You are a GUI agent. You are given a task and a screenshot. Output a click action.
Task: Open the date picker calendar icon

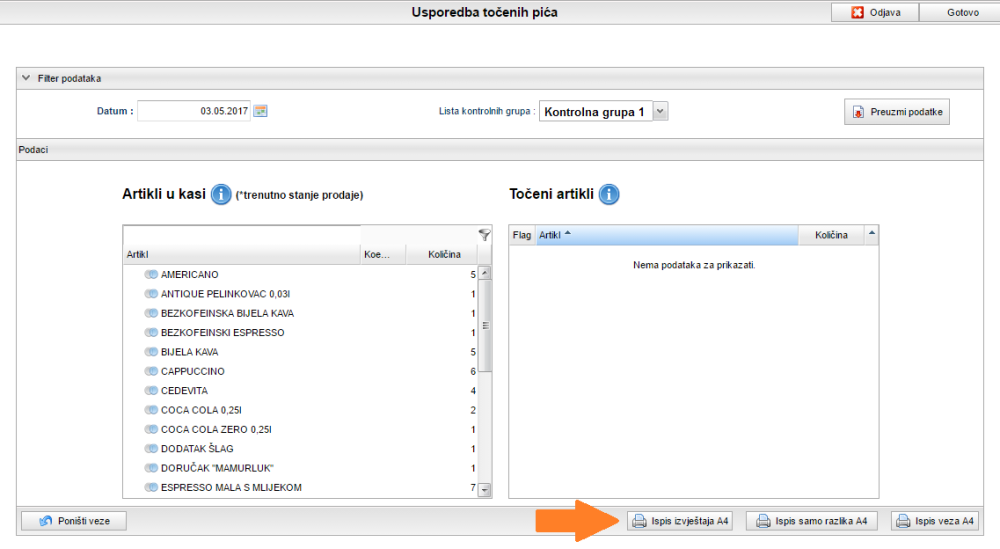pyautogui.click(x=260, y=111)
